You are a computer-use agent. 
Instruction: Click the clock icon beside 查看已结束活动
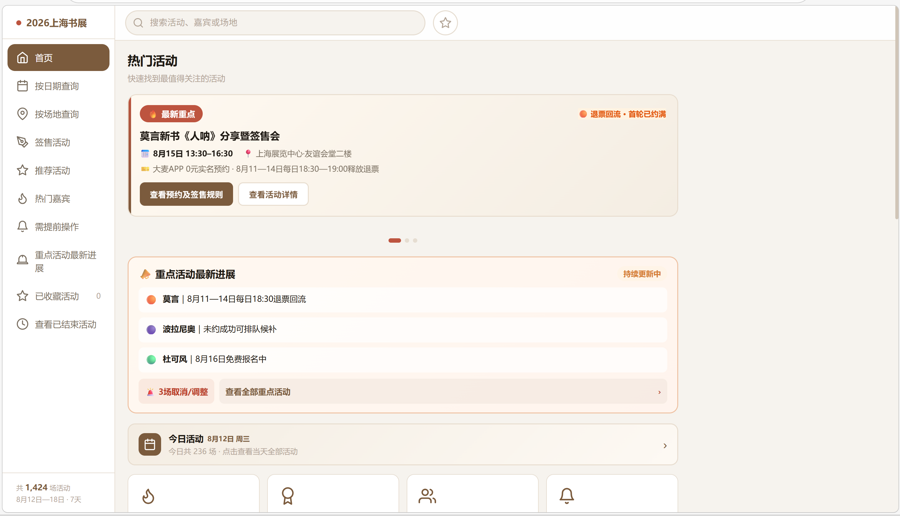click(22, 324)
